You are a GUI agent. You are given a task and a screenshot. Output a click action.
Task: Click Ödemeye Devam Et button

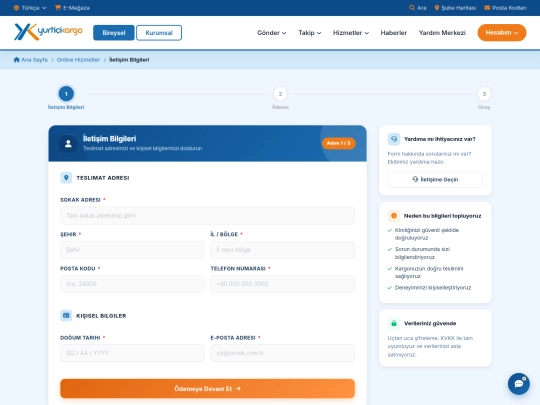pos(207,388)
